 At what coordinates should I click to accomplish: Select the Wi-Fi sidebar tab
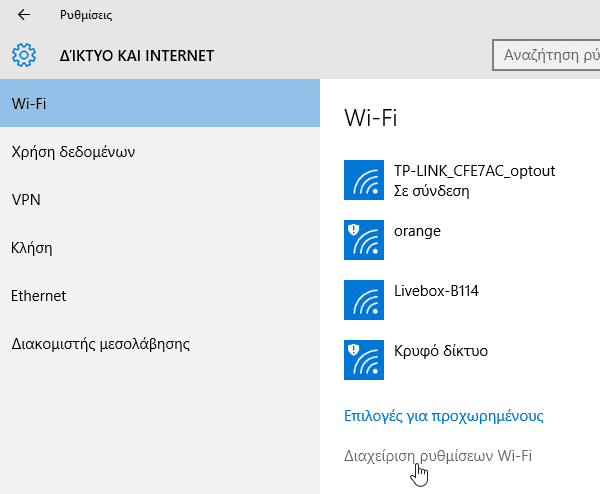coord(160,104)
